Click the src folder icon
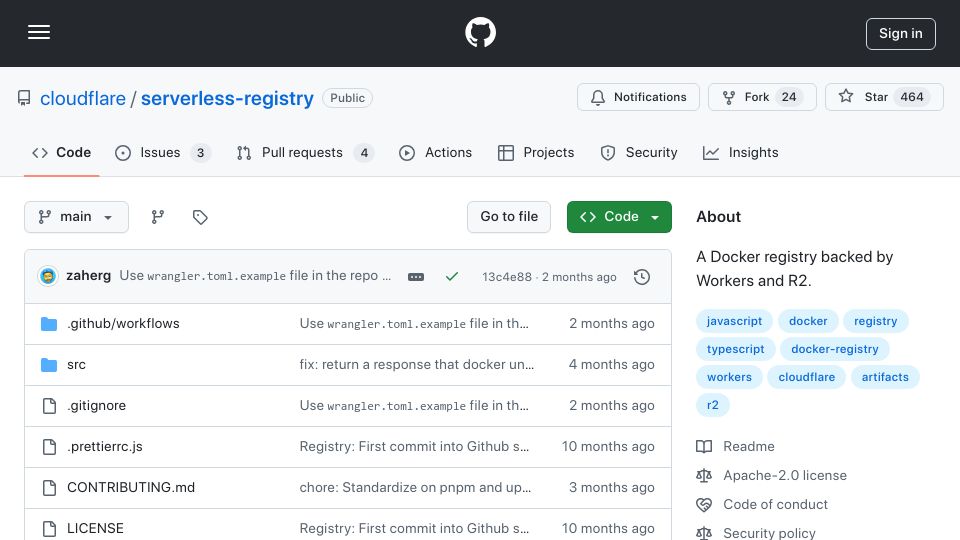 click(49, 365)
